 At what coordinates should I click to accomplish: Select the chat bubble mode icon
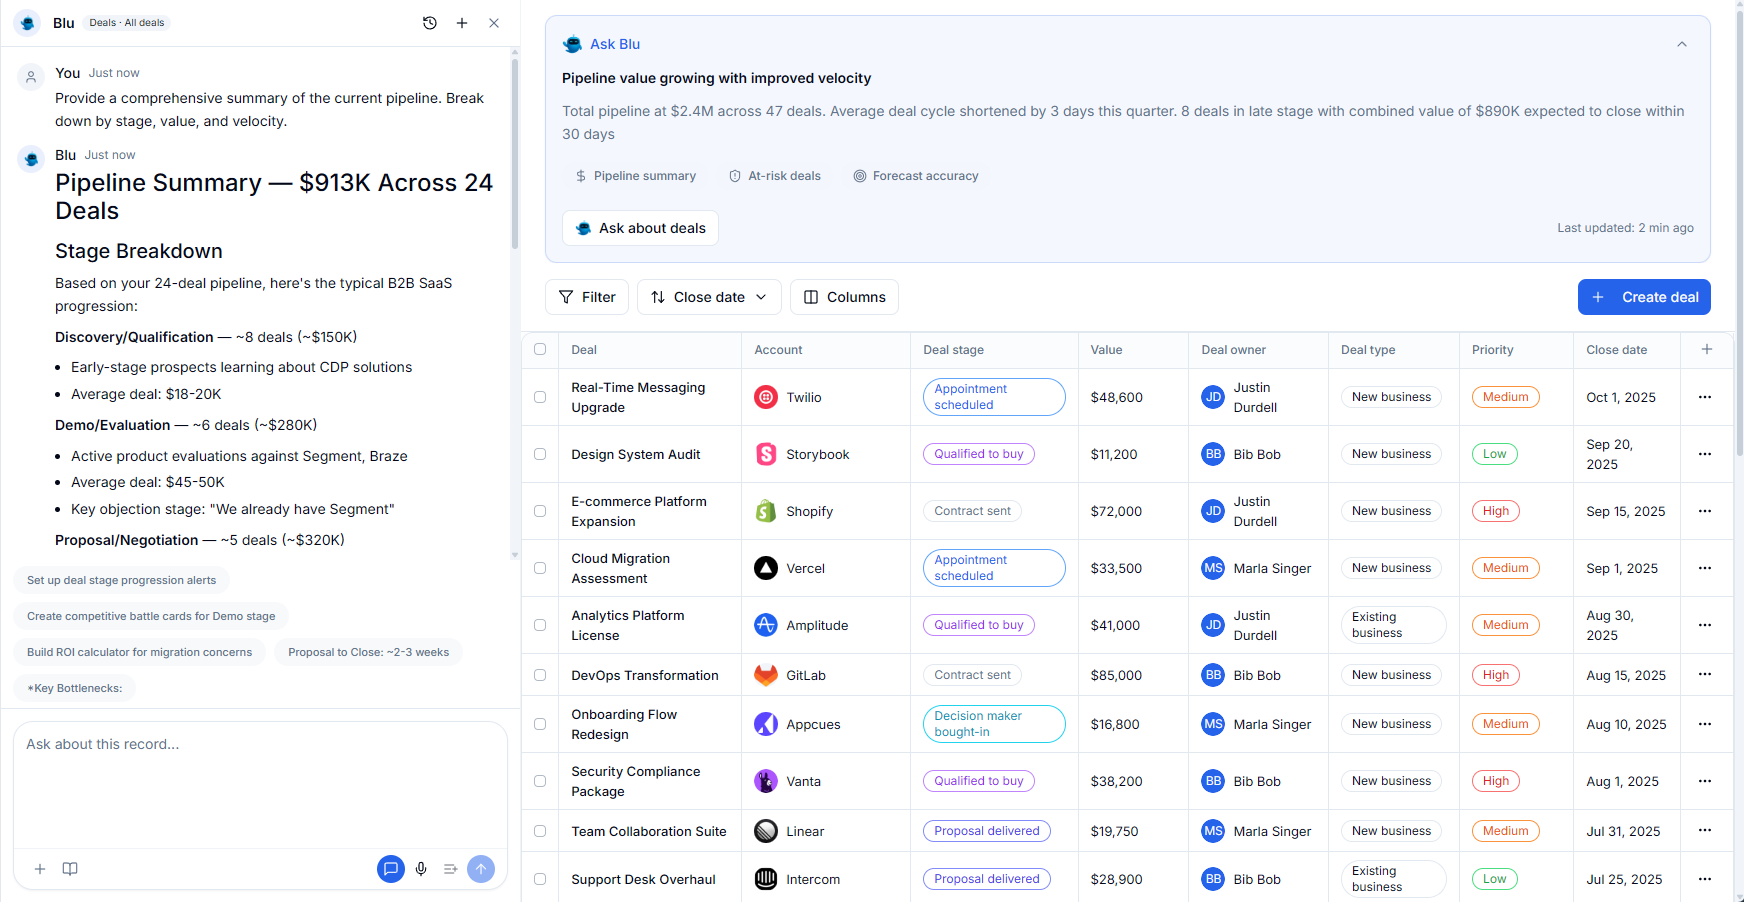391,869
